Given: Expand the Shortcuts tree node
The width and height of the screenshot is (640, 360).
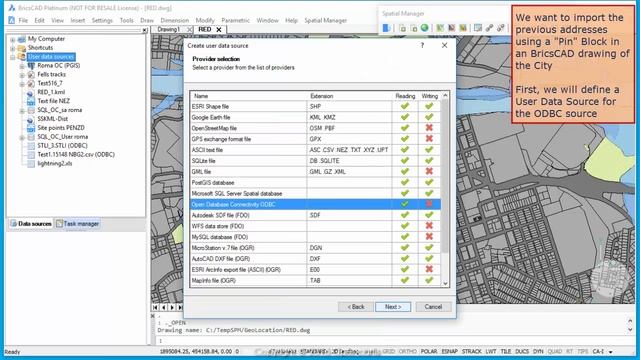Looking at the screenshot, I should [13, 48].
